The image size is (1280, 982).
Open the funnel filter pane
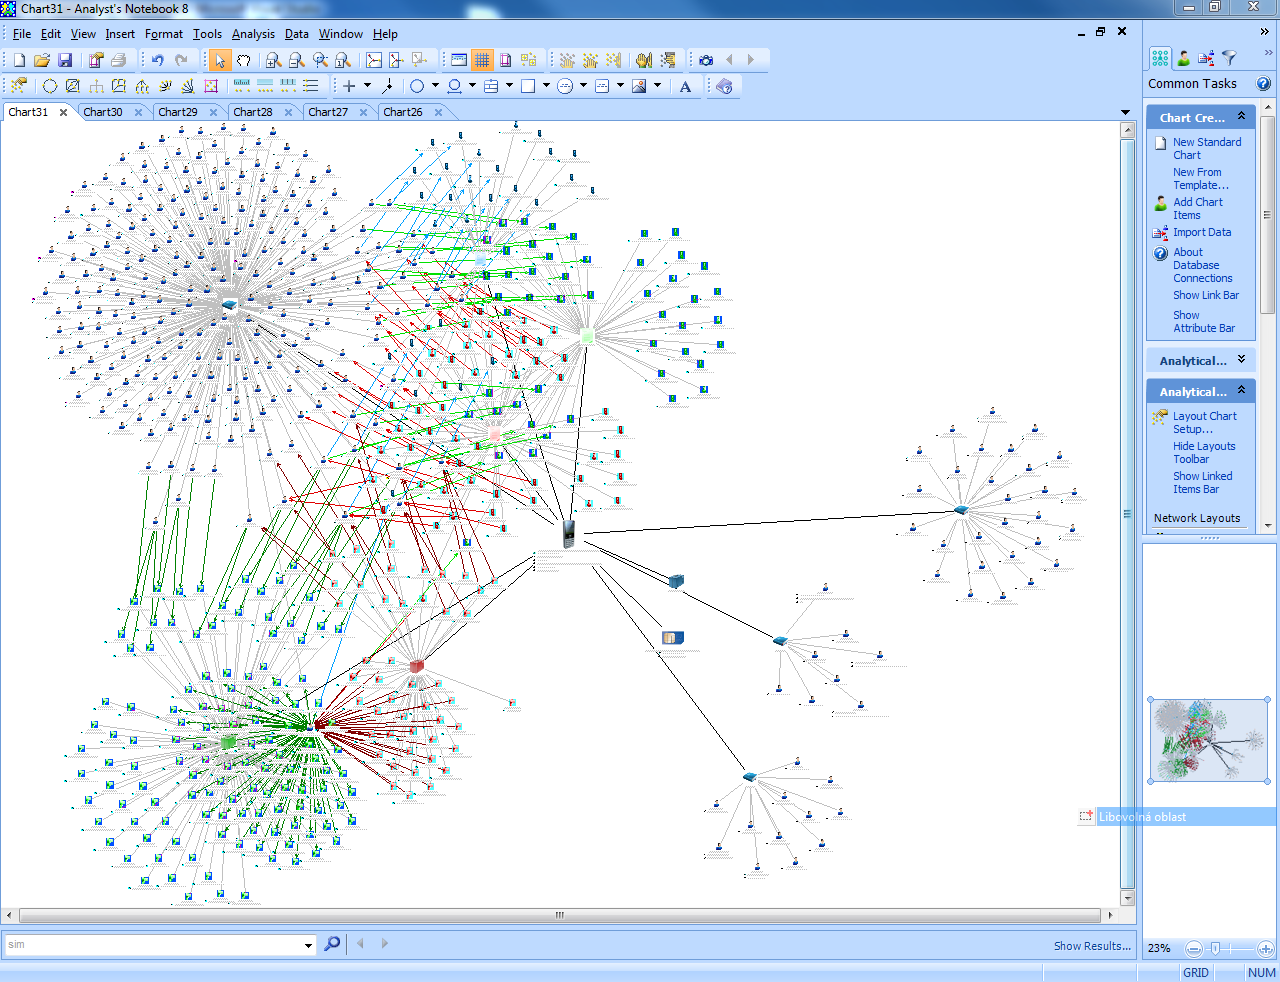pos(1230,58)
